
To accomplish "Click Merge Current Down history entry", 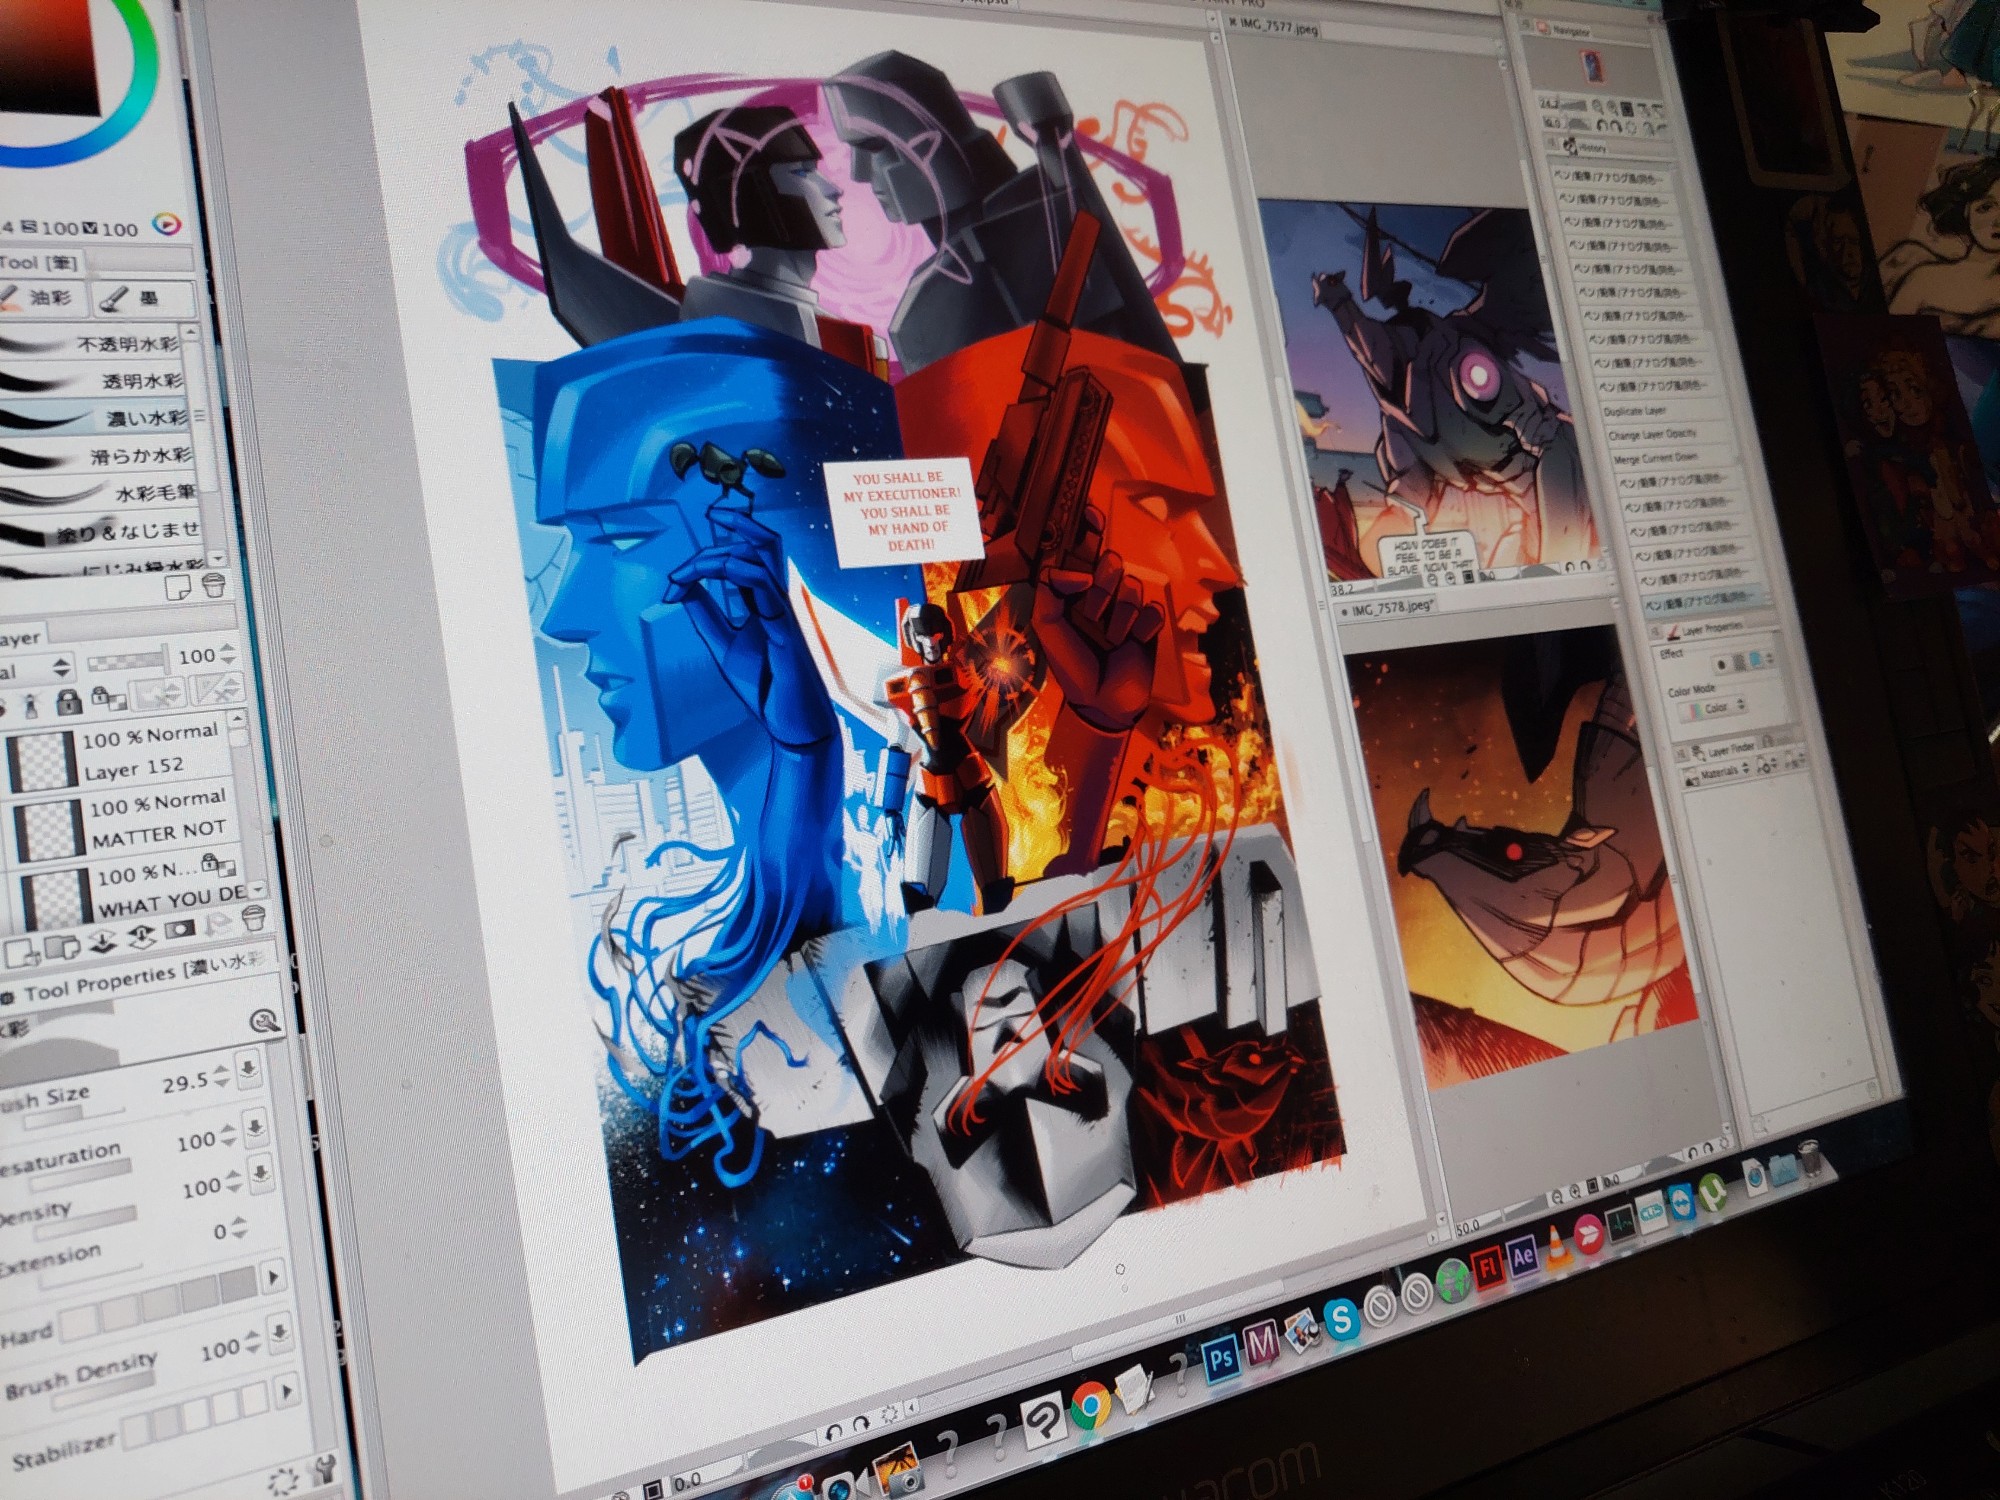I will 1654,457.
